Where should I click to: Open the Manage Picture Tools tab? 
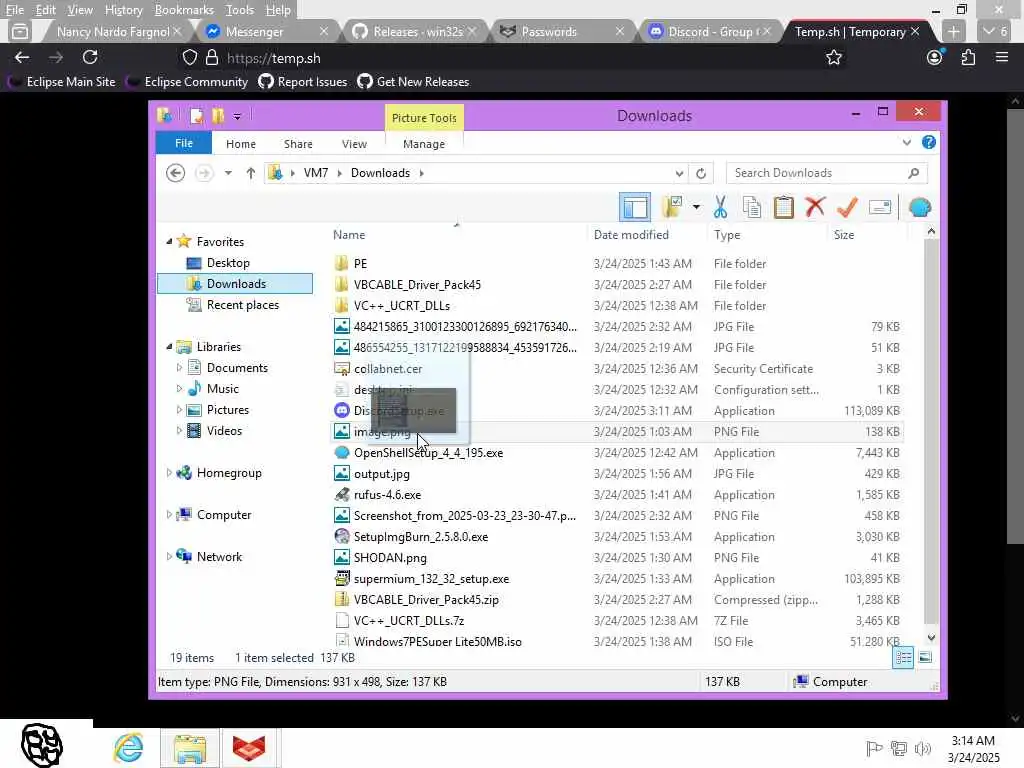tap(424, 144)
